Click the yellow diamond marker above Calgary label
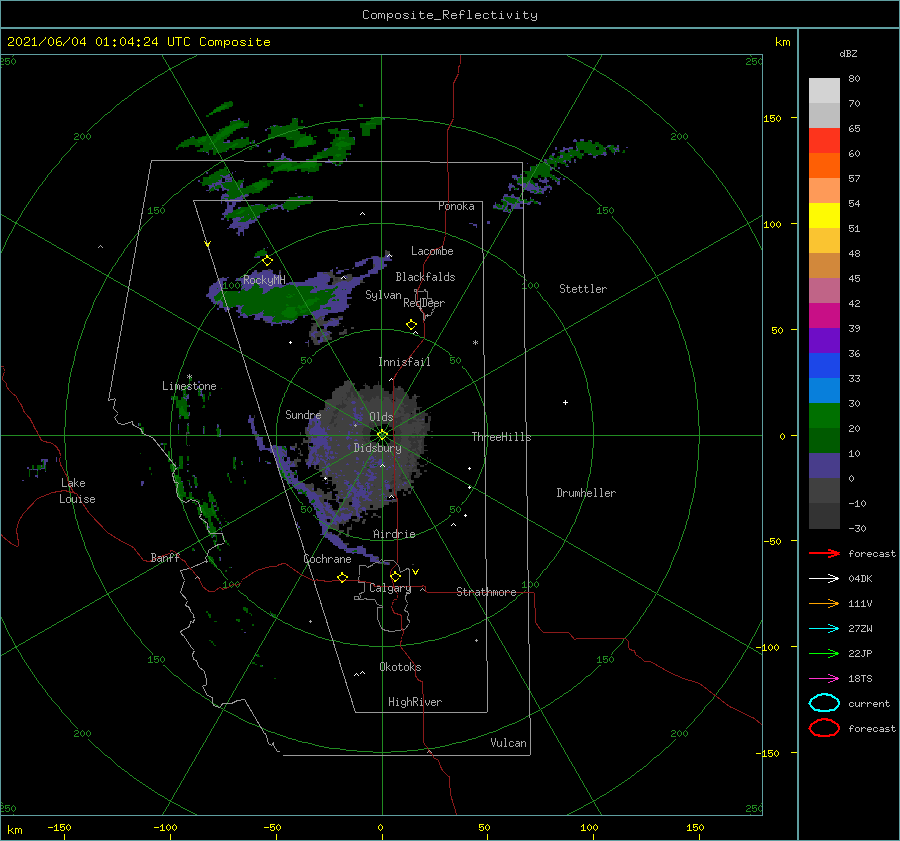Screen dimensions: 900x841 click(395, 576)
